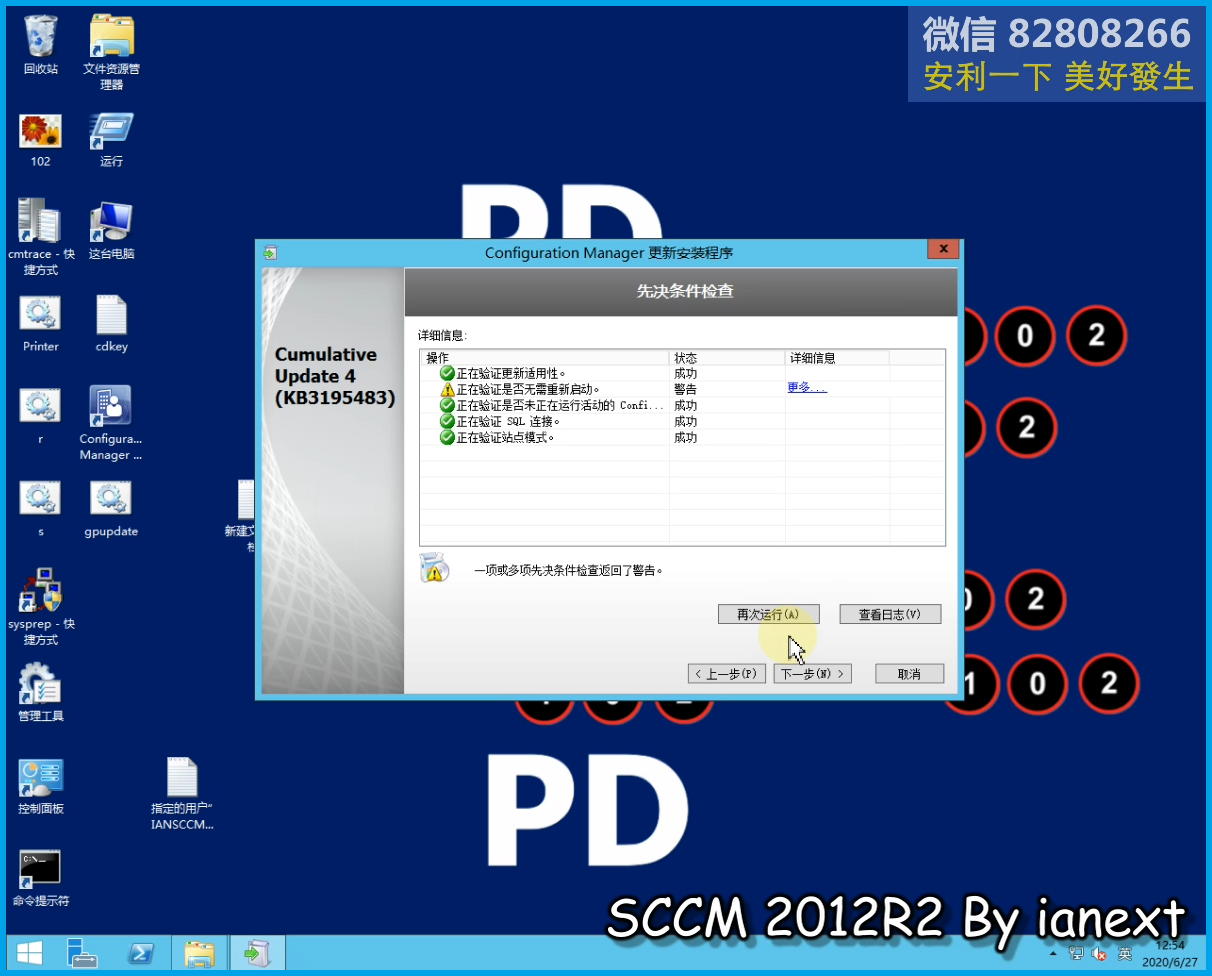The width and height of the screenshot is (1212, 976).
Task: Open the sysprep shortcut icon
Action: 41,608
